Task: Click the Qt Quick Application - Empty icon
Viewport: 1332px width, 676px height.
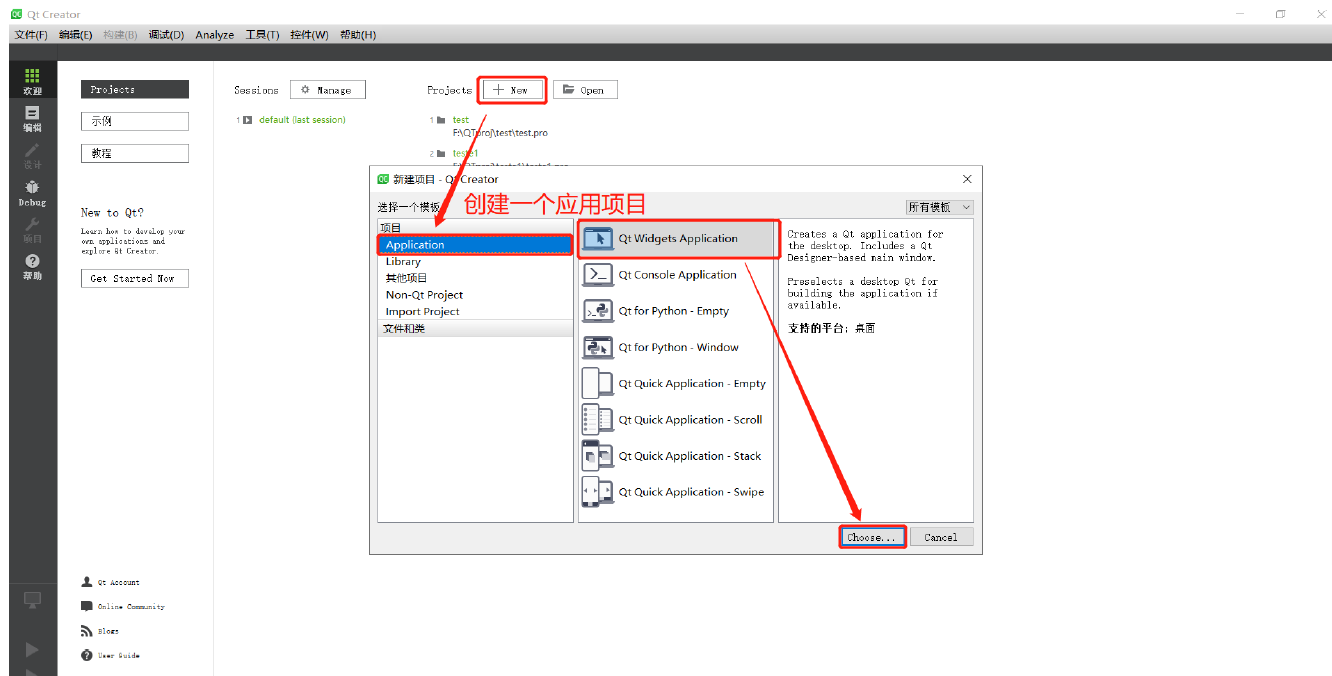Action: [598, 383]
